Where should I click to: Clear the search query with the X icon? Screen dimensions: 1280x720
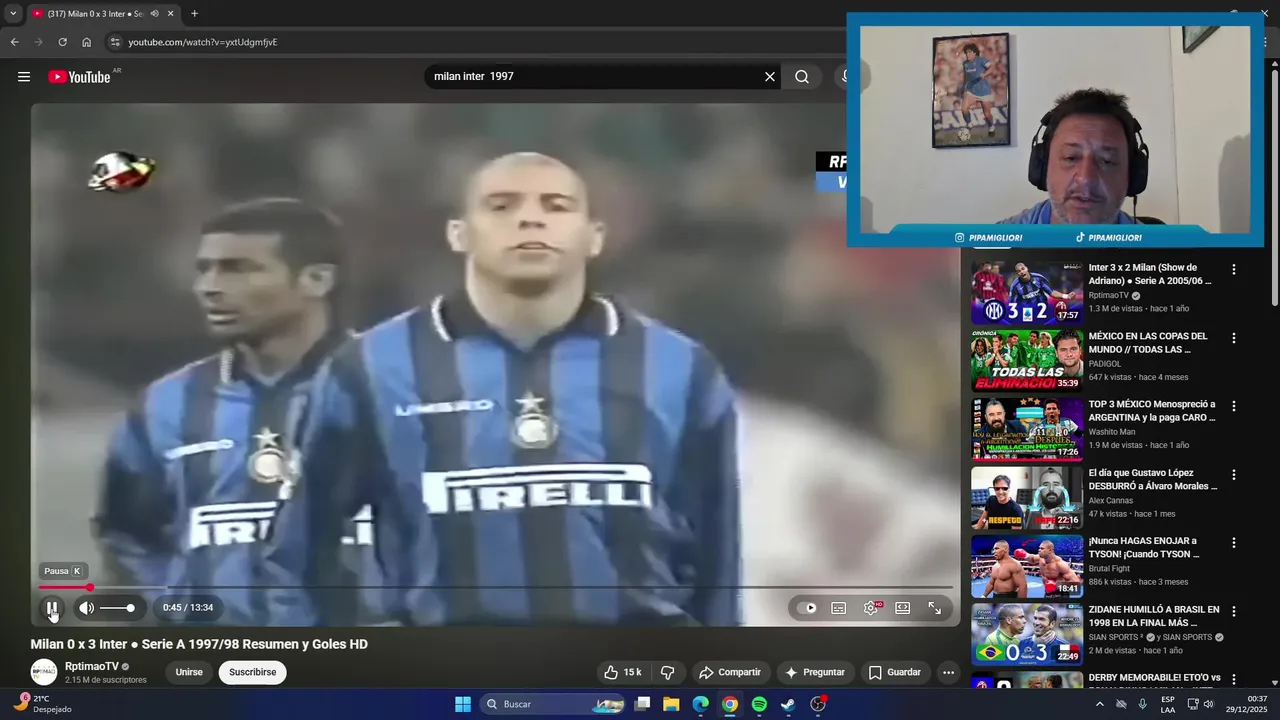point(770,77)
